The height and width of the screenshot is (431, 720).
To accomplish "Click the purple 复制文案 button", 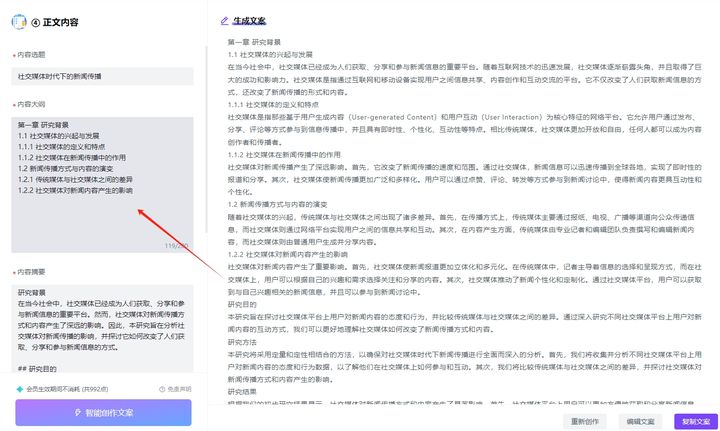I will [x=696, y=421].
